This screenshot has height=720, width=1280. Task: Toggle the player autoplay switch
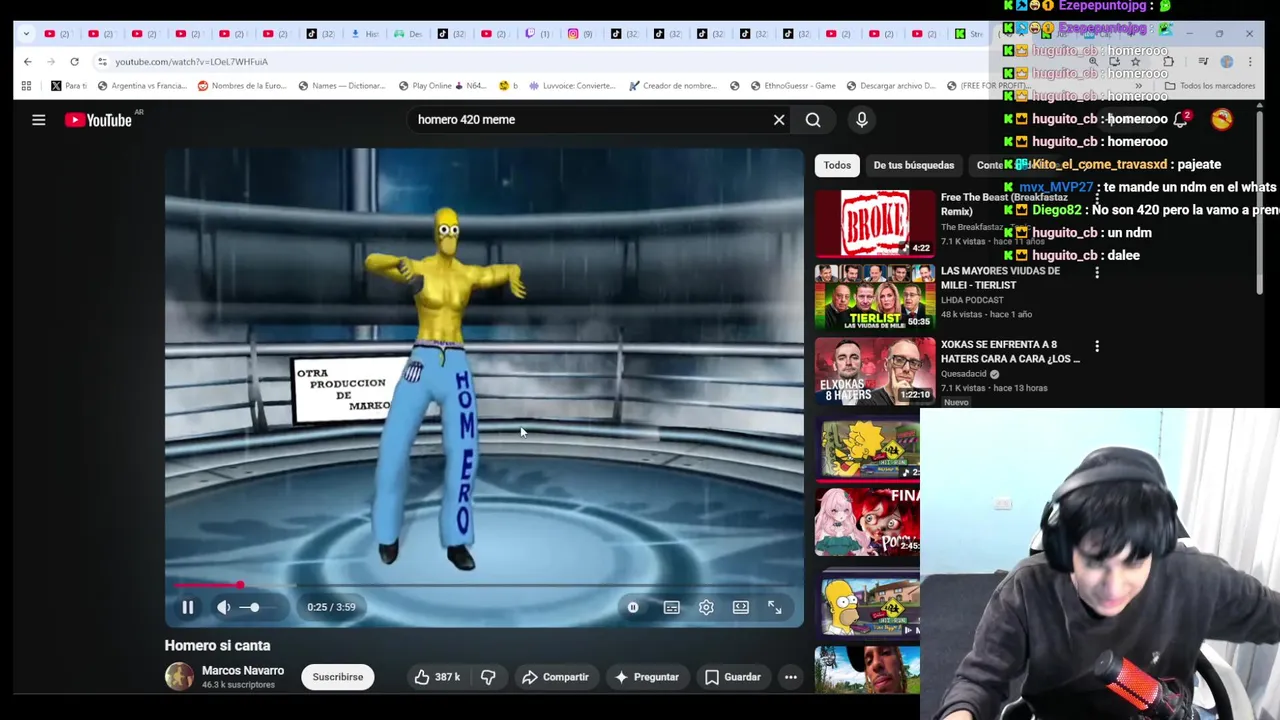coord(633,607)
